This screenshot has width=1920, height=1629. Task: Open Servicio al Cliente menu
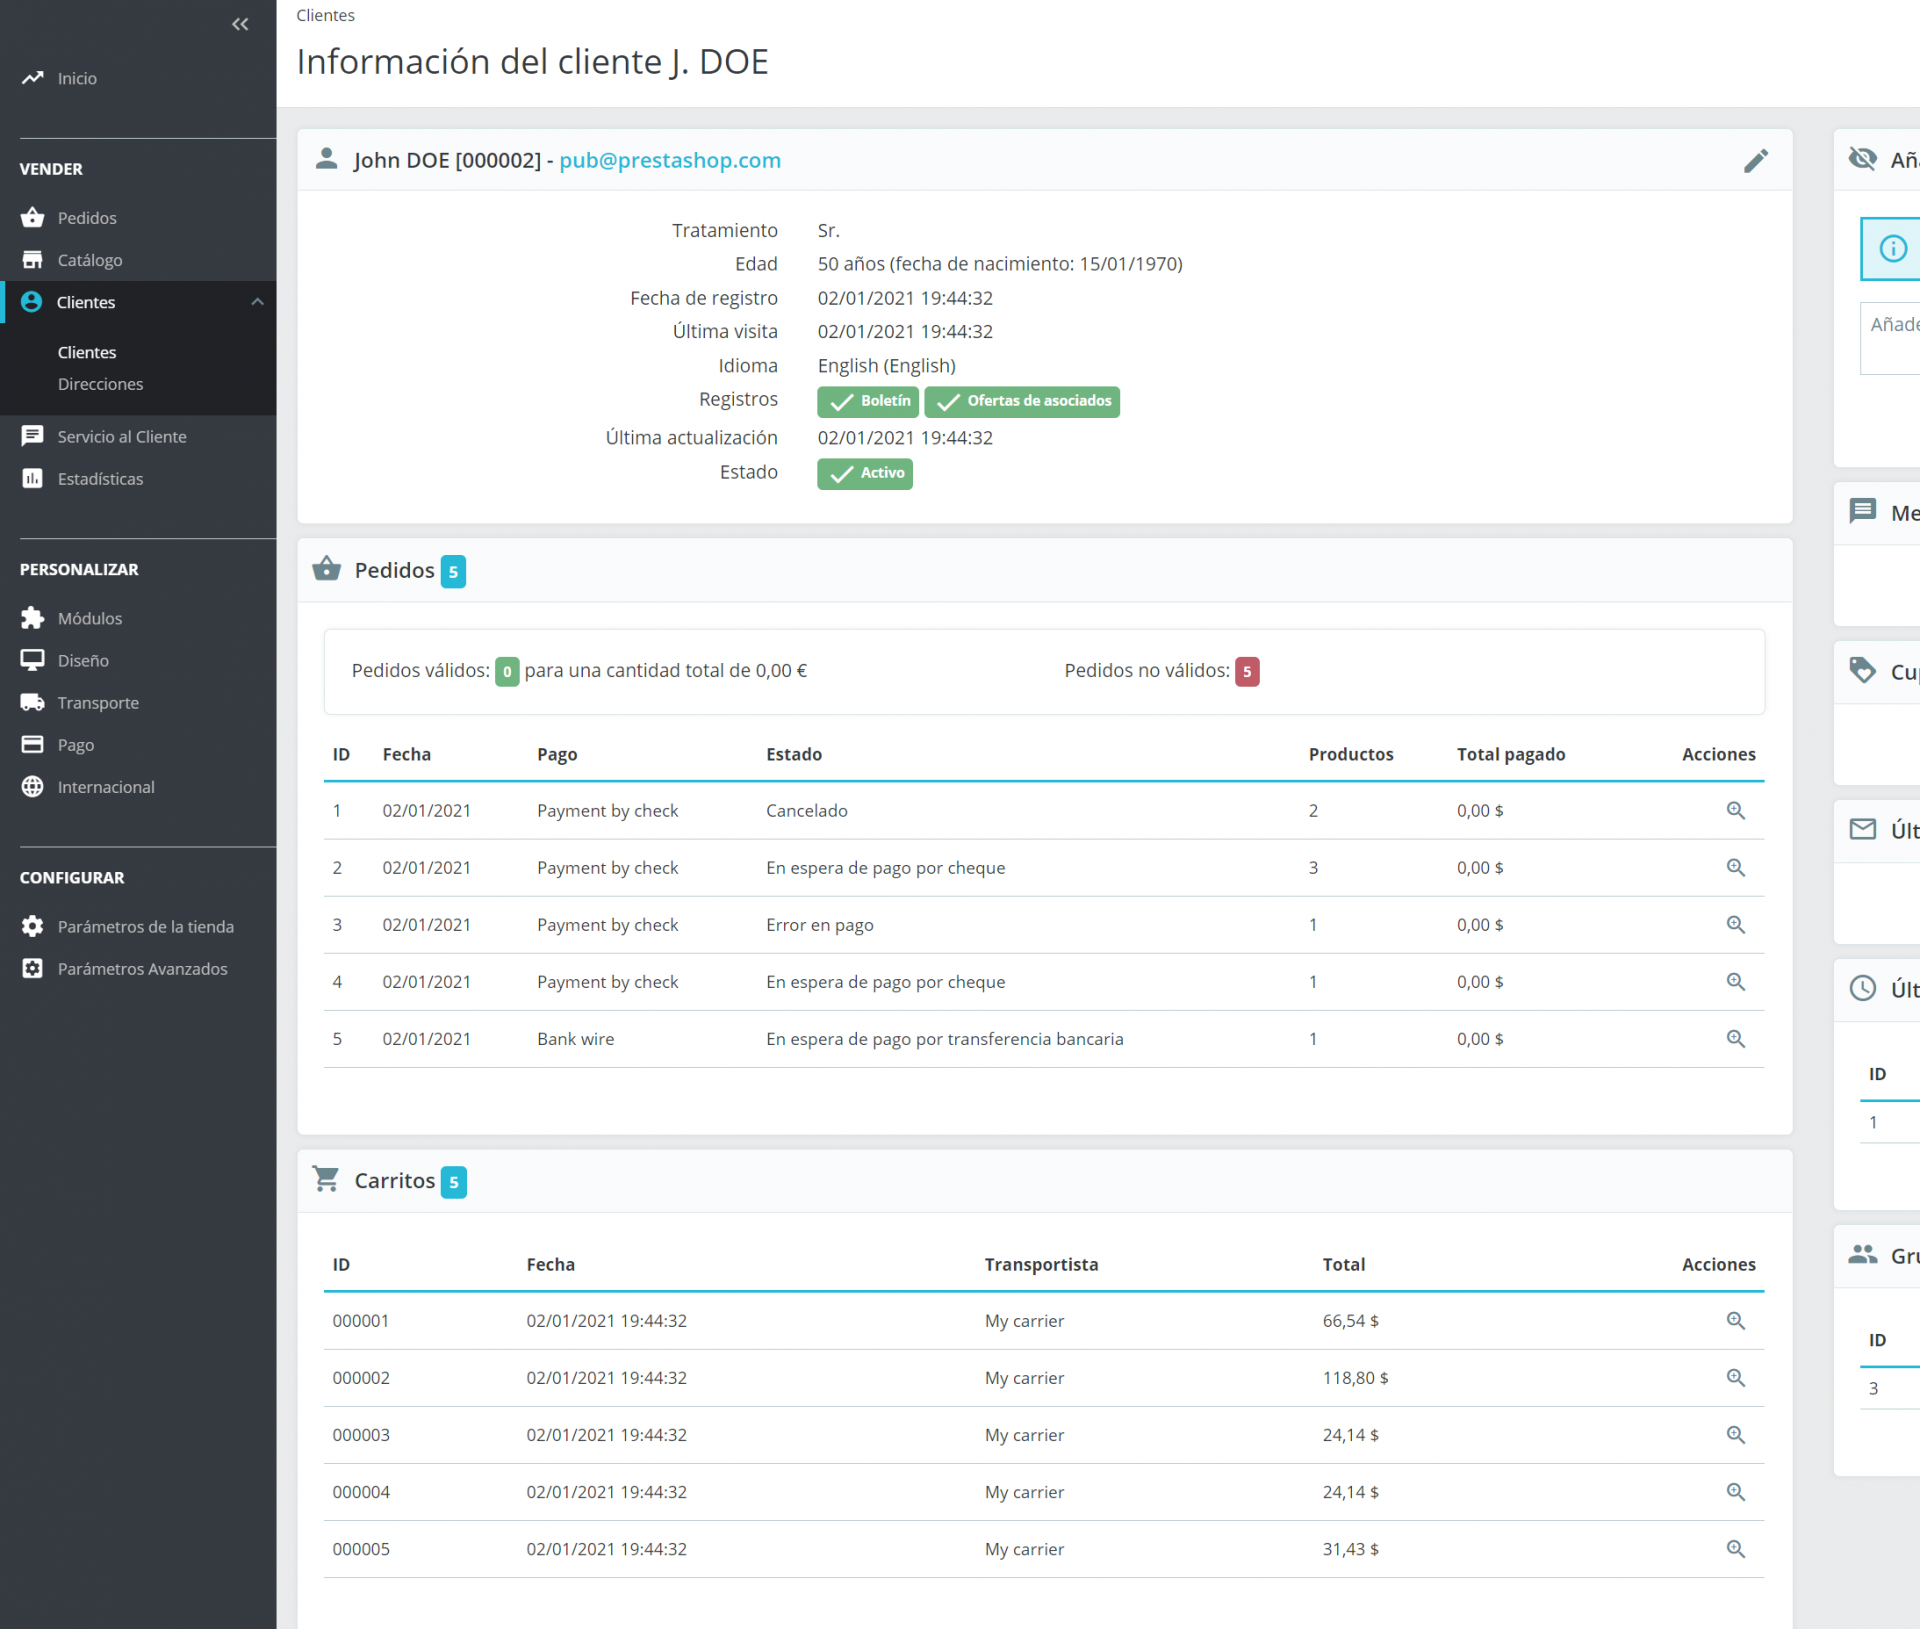tap(121, 437)
